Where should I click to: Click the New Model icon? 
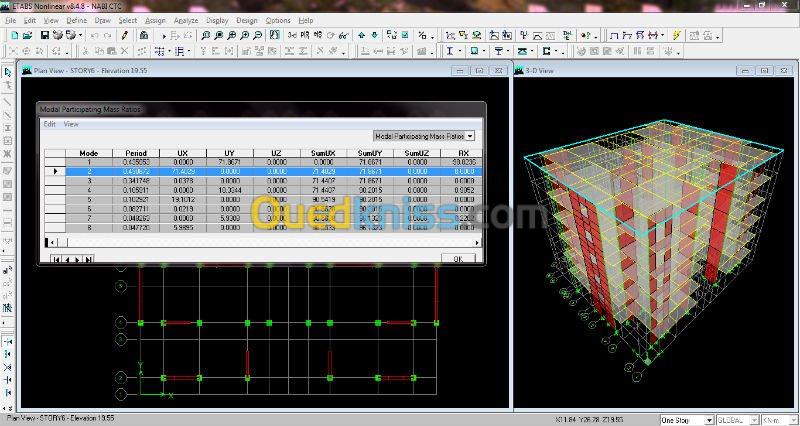(14, 35)
